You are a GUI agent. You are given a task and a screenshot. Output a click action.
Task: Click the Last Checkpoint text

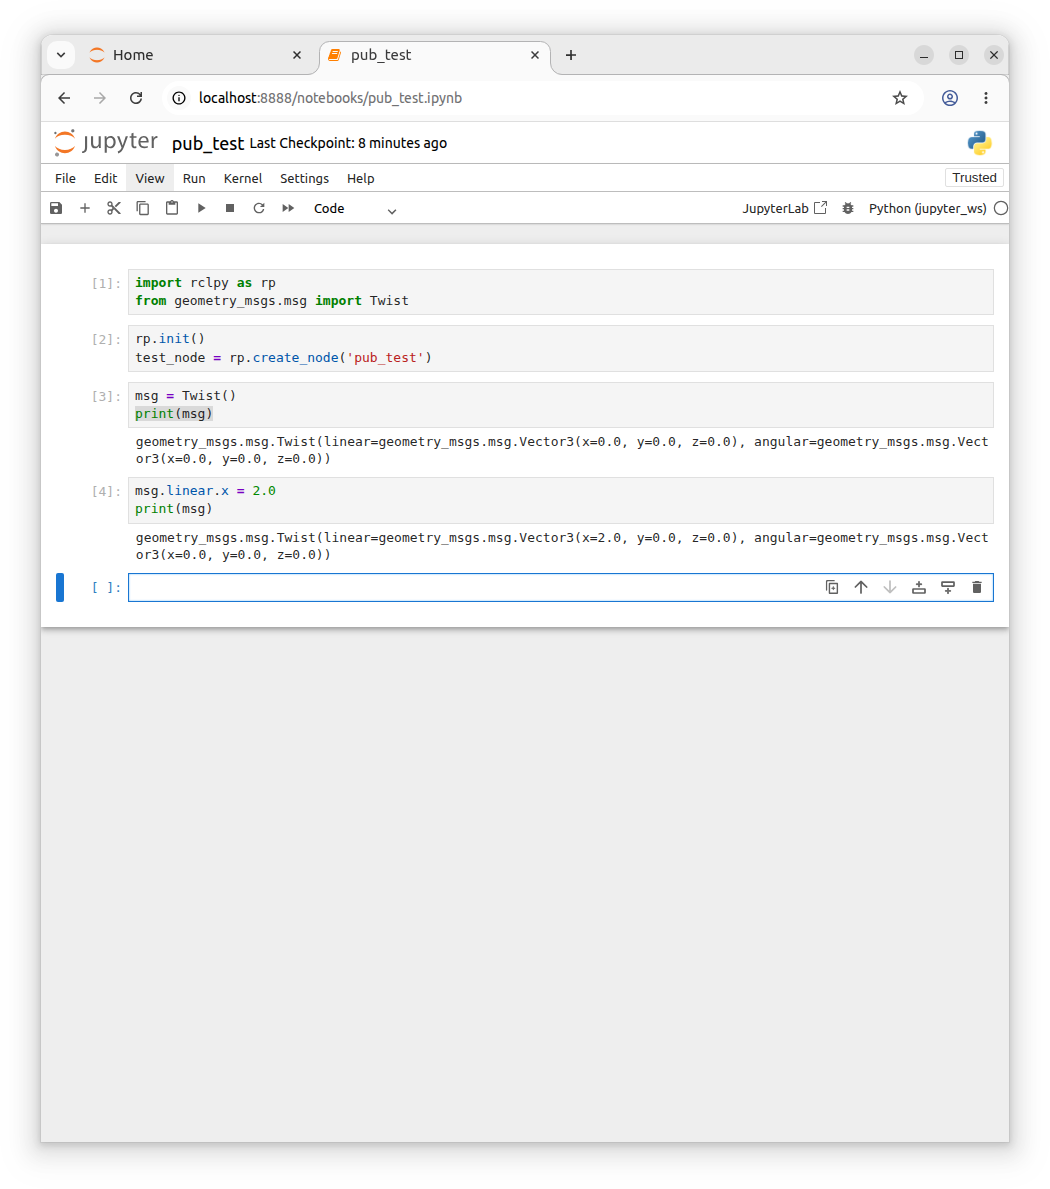point(348,143)
